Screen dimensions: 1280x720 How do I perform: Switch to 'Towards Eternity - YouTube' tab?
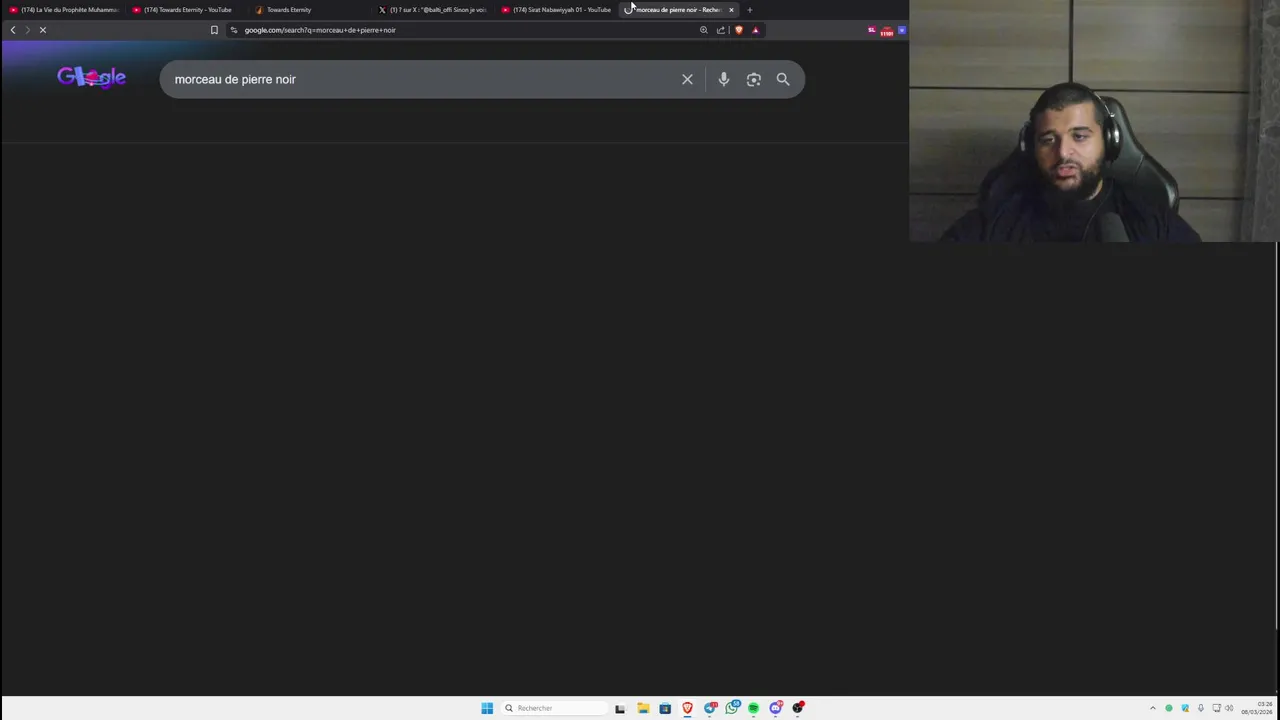pyautogui.click(x=187, y=10)
